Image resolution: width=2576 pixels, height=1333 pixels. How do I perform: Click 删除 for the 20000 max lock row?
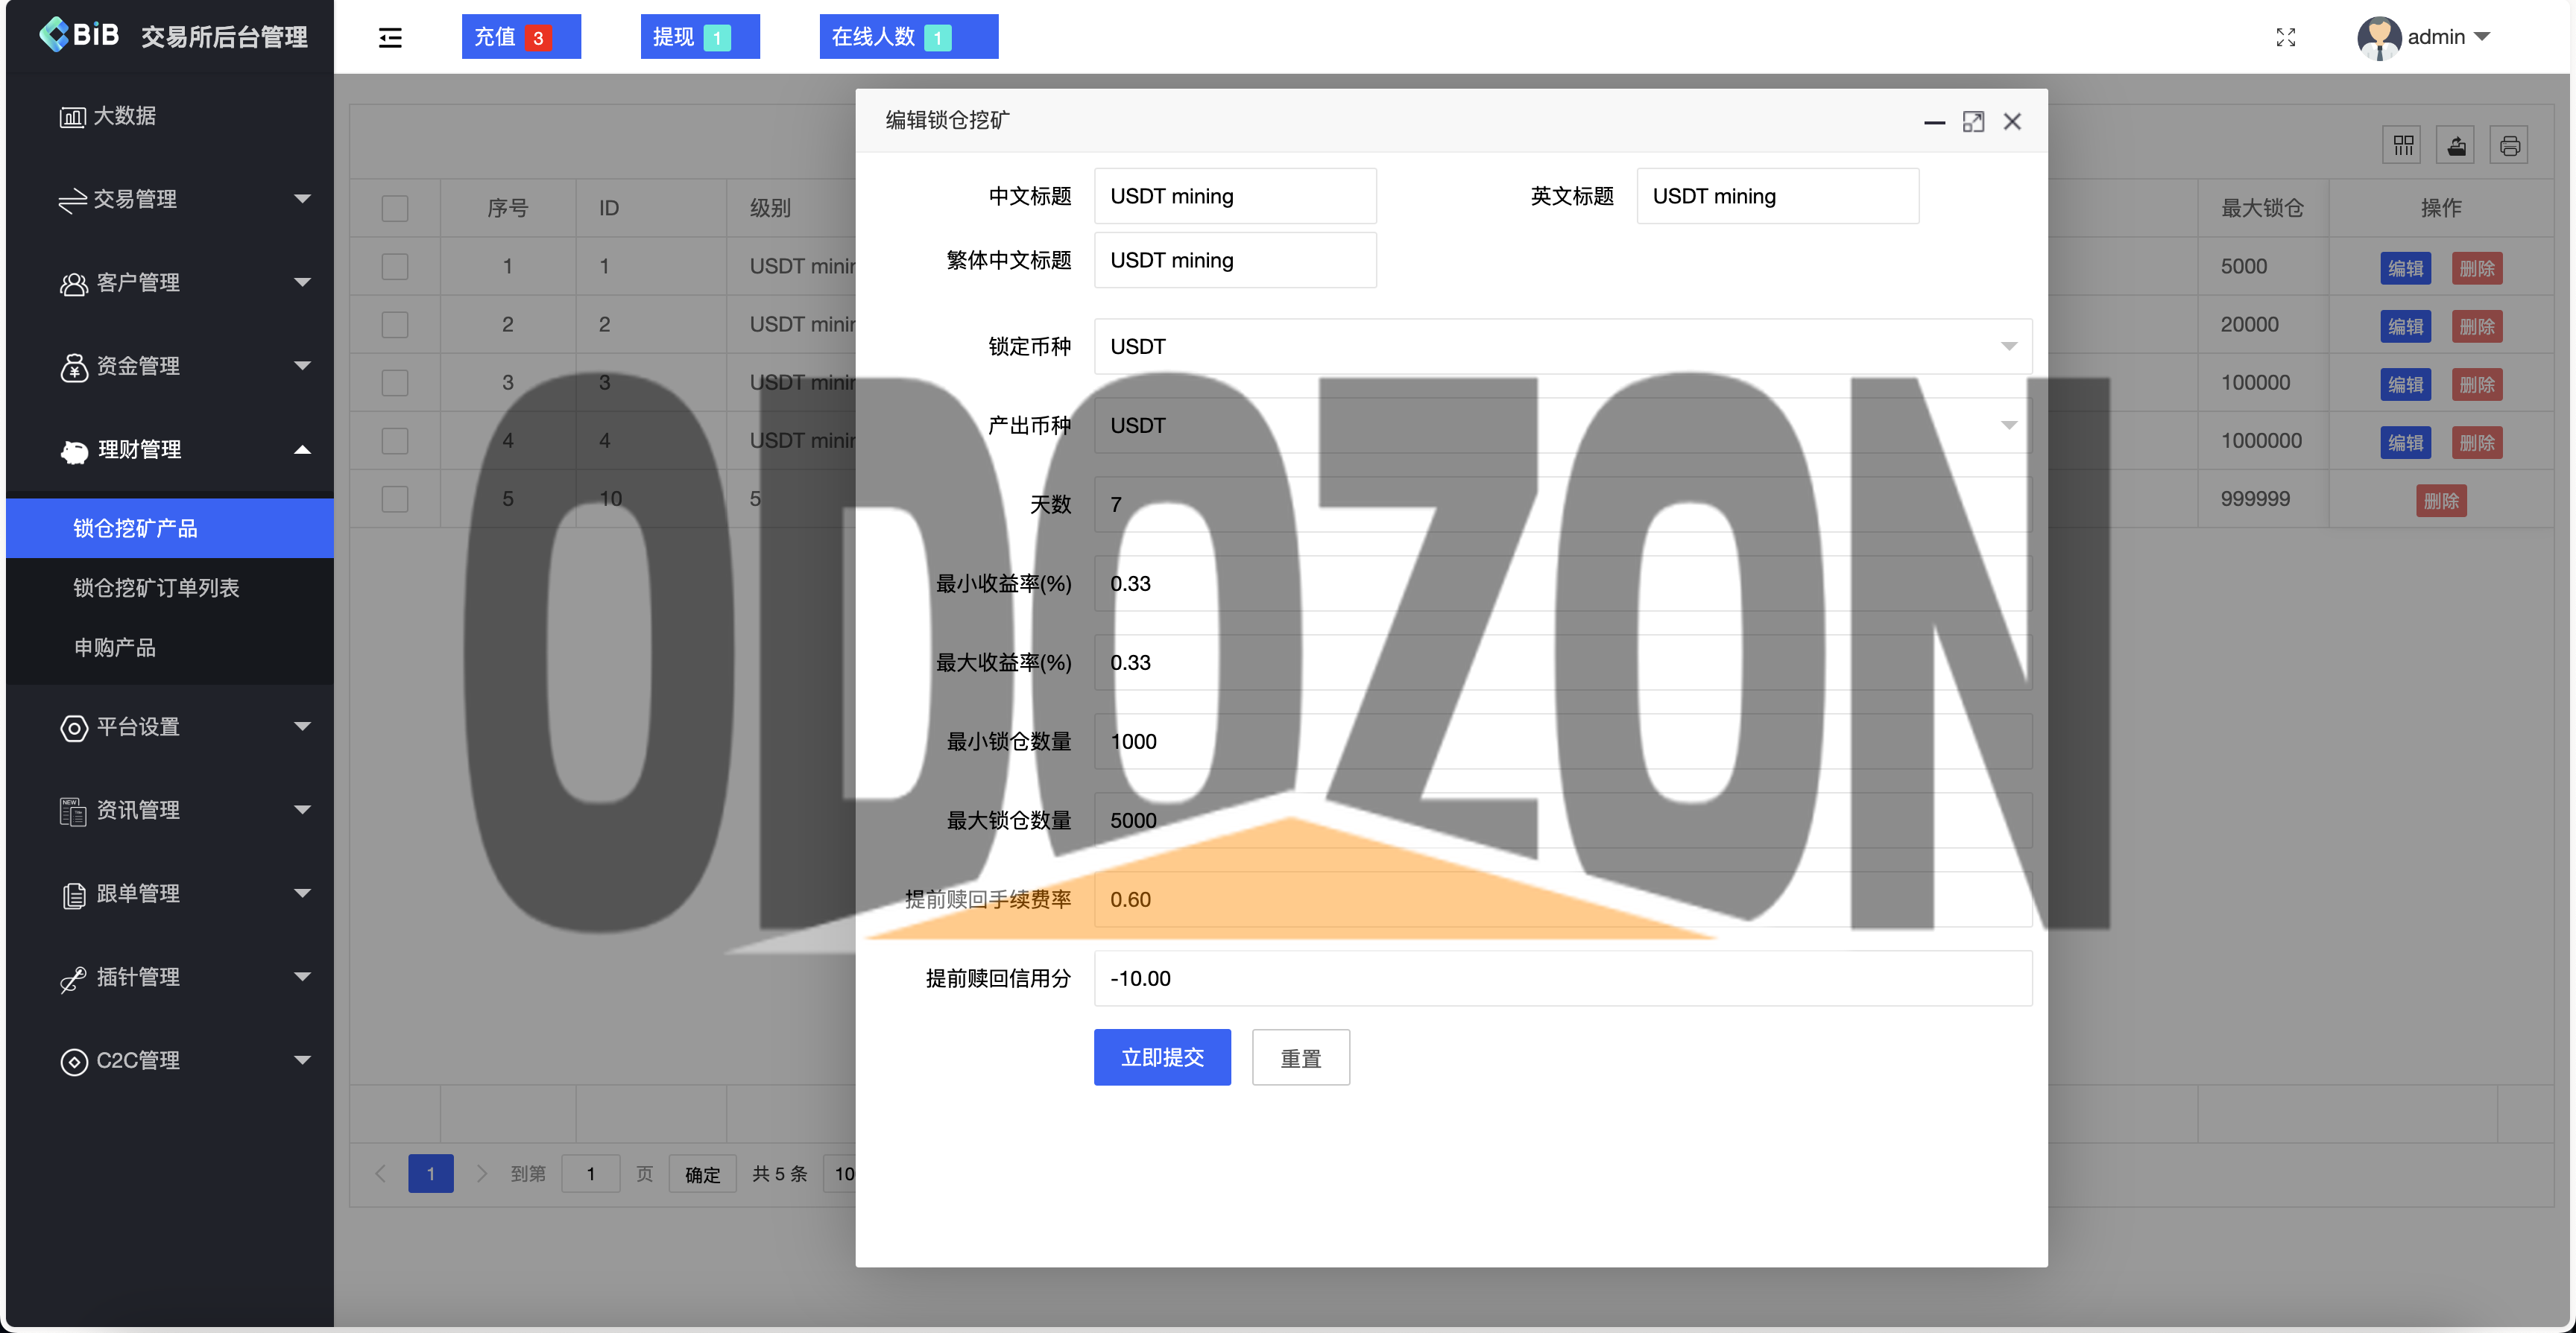tap(2477, 326)
